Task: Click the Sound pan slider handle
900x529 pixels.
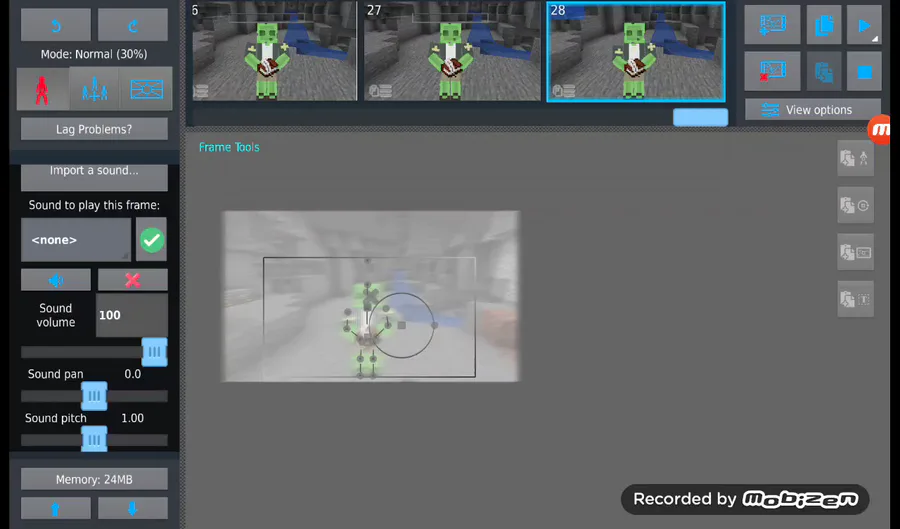Action: 94,396
